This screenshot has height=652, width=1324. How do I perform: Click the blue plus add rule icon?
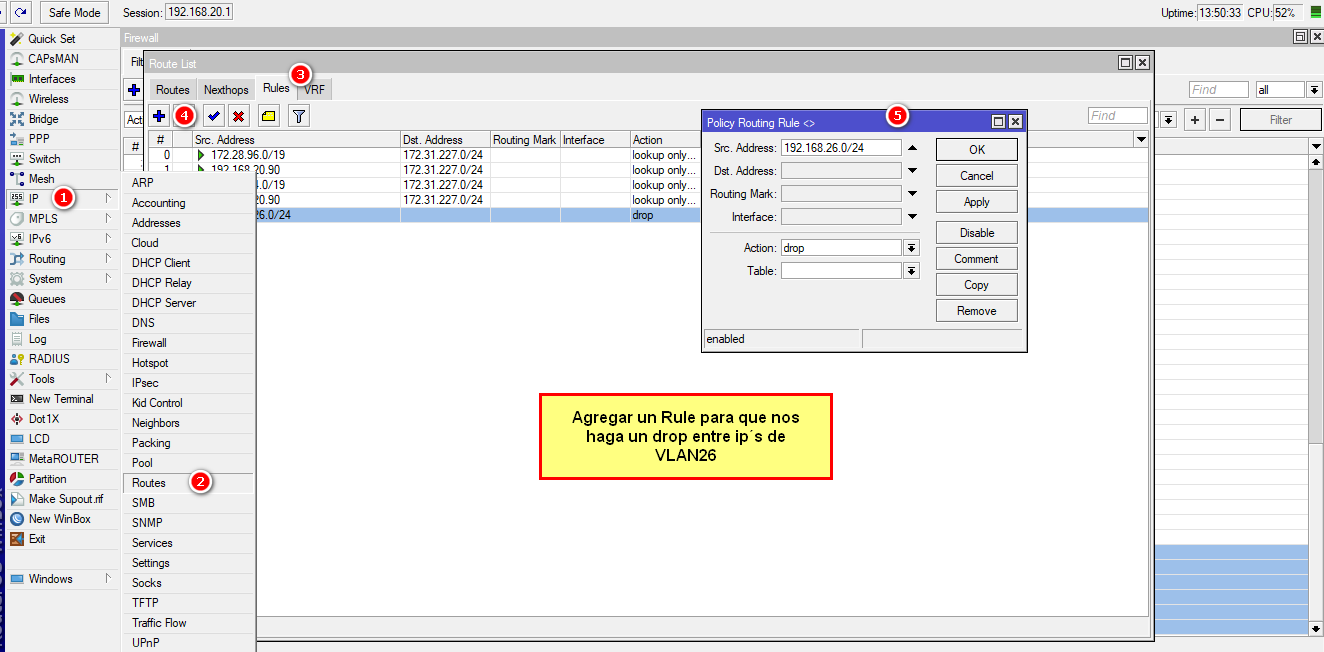[159, 116]
